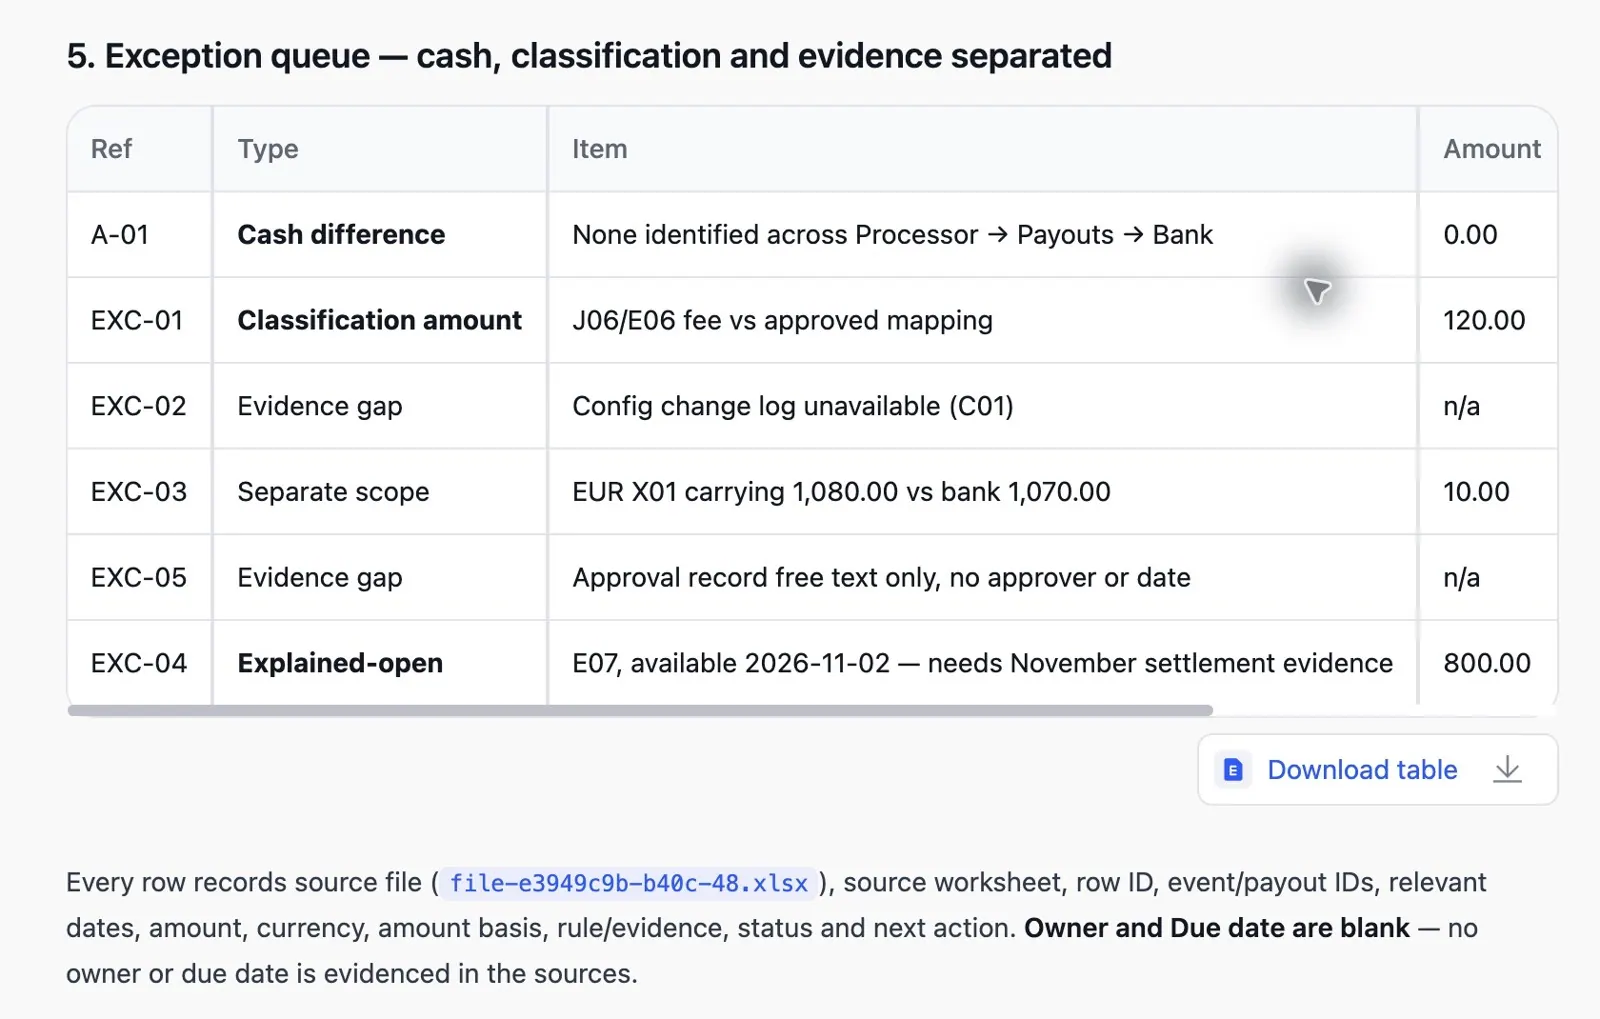Click the download arrow icon
Screen dimensions: 1600x1019
pos(1507,769)
